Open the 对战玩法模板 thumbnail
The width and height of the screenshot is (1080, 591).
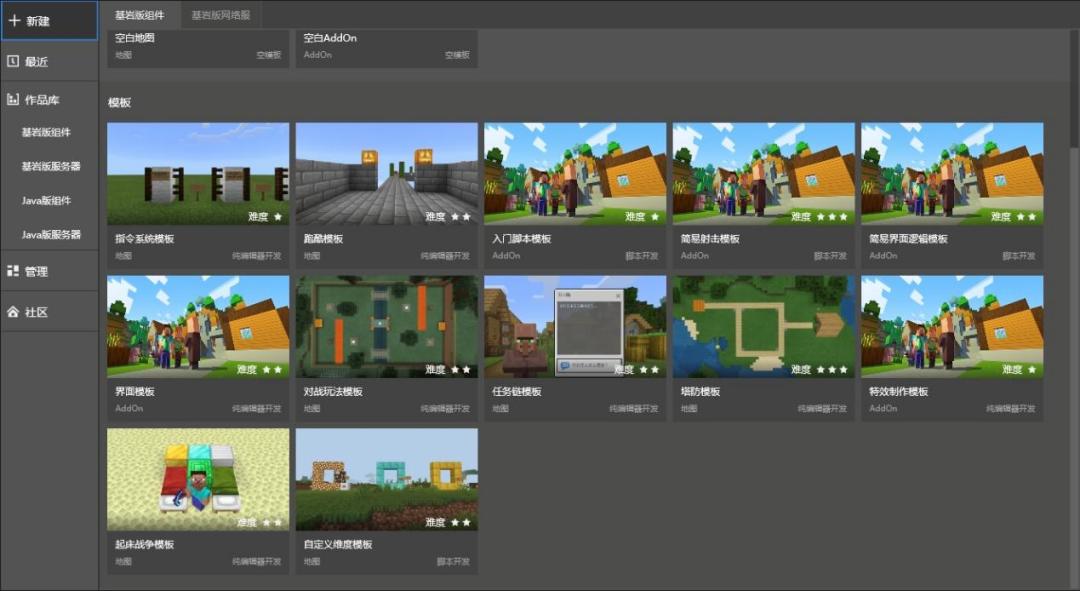click(386, 326)
